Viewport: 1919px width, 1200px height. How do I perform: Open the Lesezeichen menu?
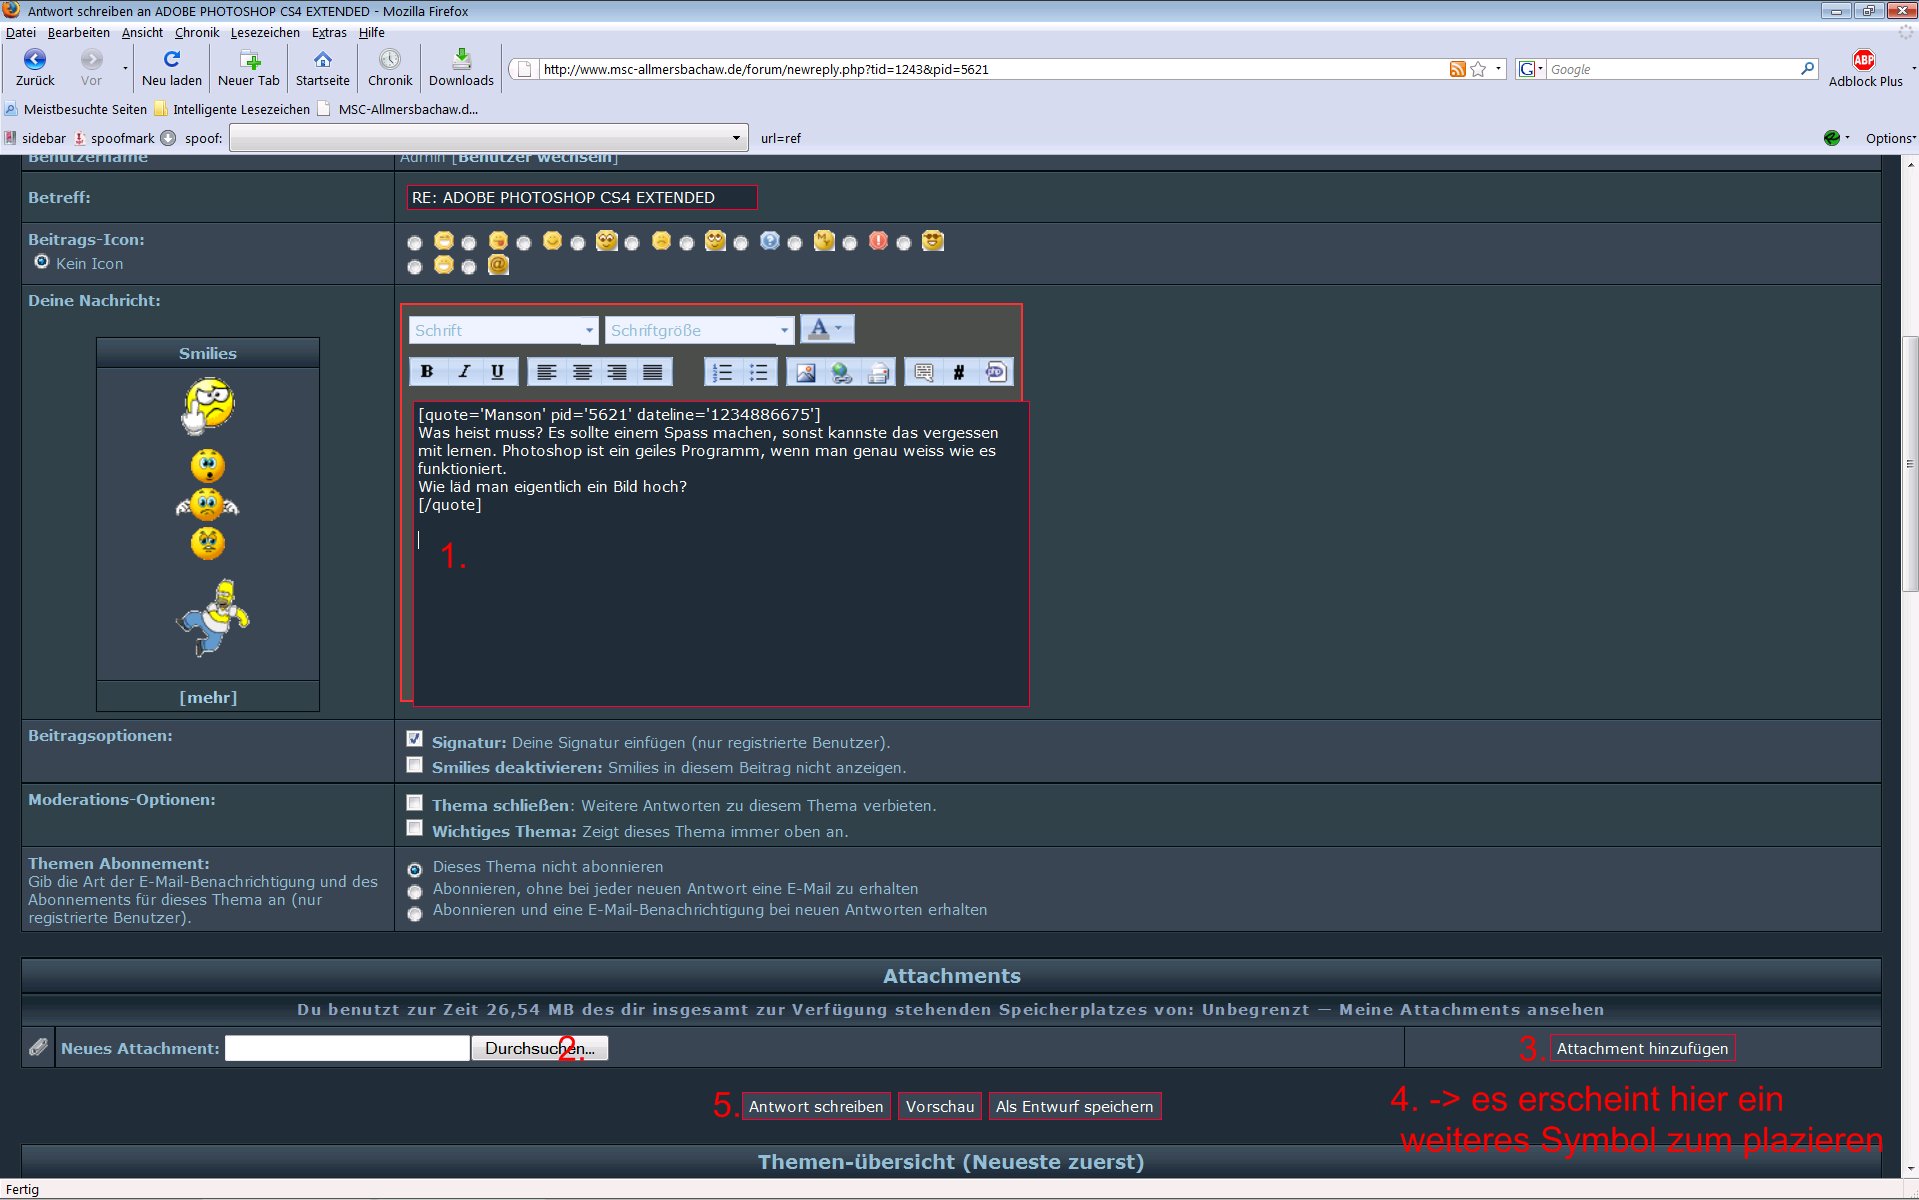265,32
